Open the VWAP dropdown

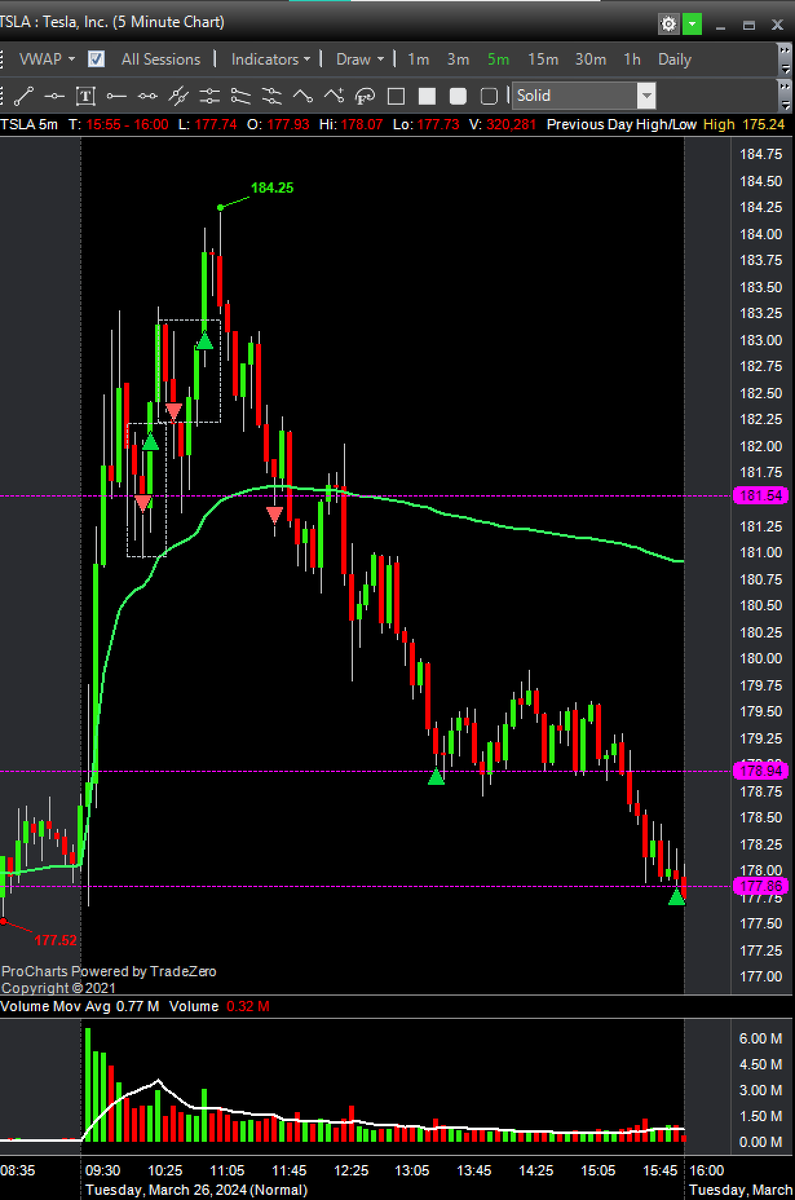46,59
